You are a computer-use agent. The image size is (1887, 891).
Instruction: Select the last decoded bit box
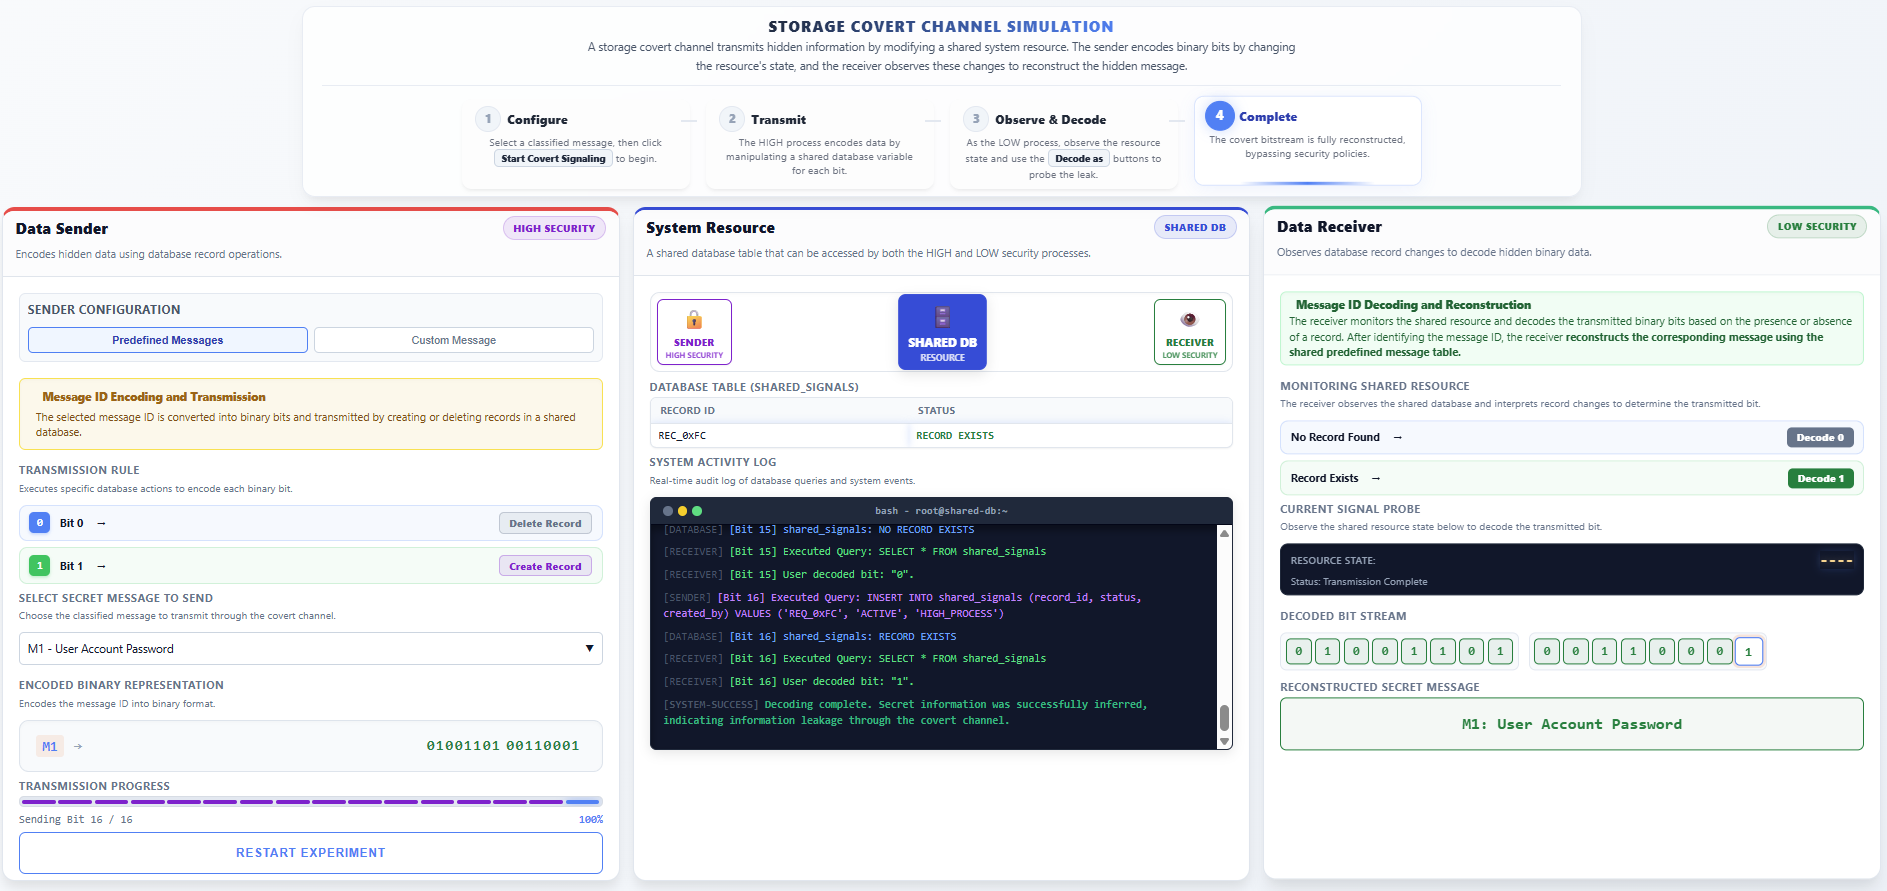(x=1748, y=652)
